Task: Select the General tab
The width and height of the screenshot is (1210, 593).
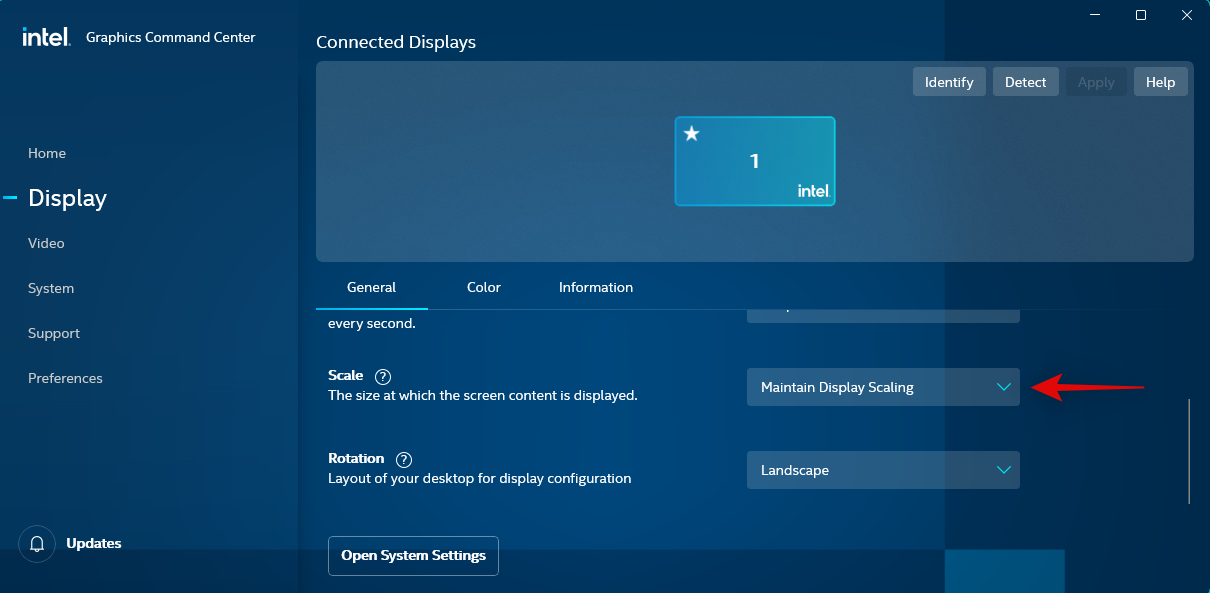Action: click(x=371, y=287)
